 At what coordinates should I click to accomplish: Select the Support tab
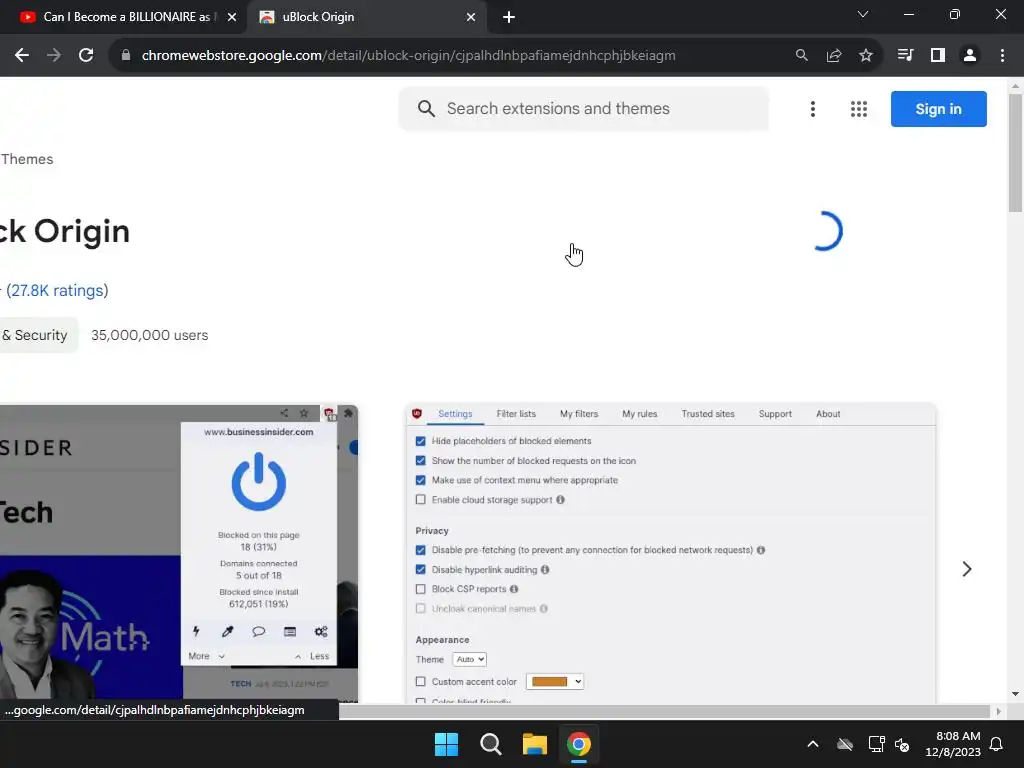(775, 414)
